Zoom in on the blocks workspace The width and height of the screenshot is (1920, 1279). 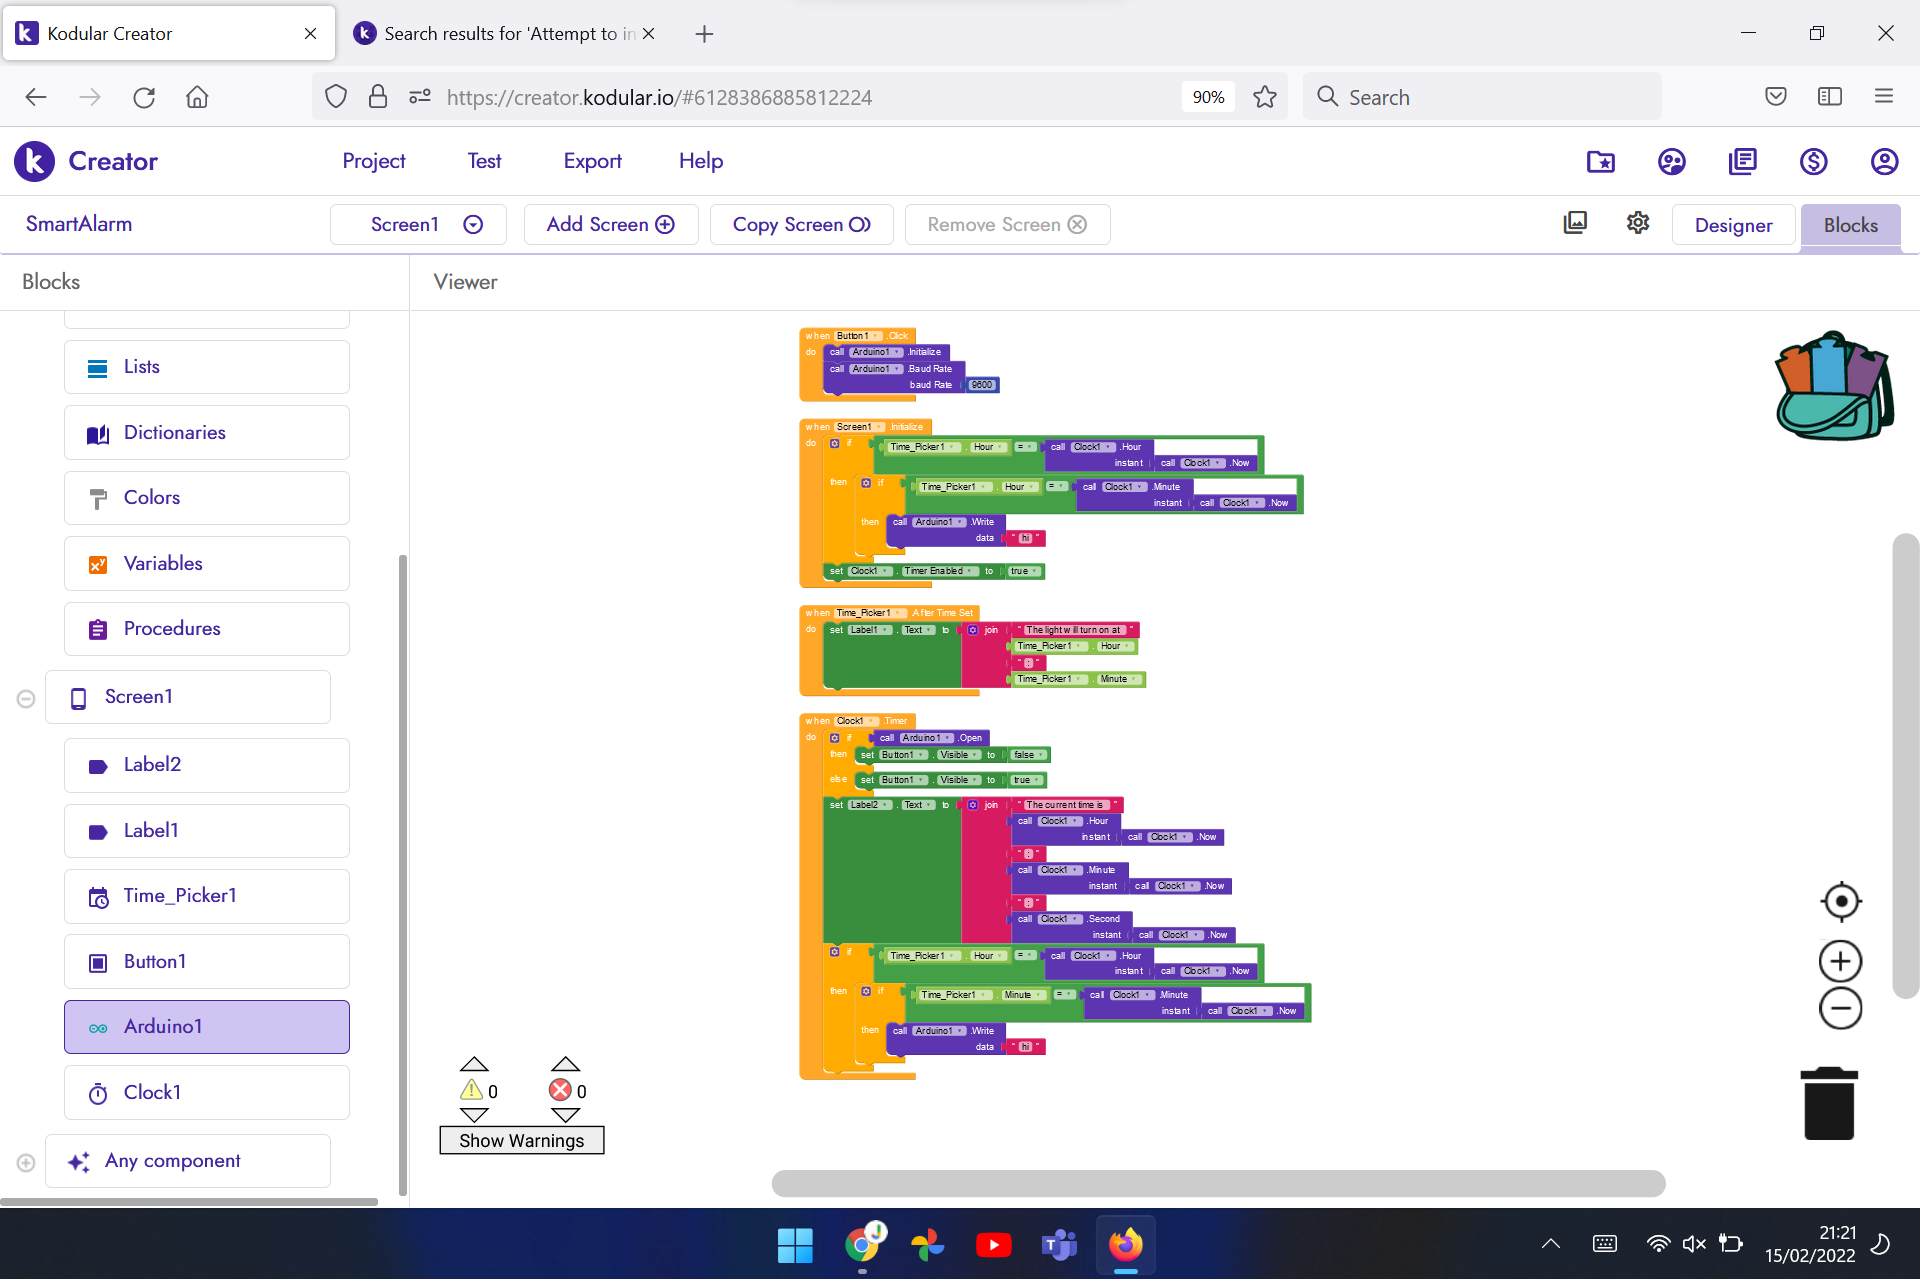coord(1840,961)
